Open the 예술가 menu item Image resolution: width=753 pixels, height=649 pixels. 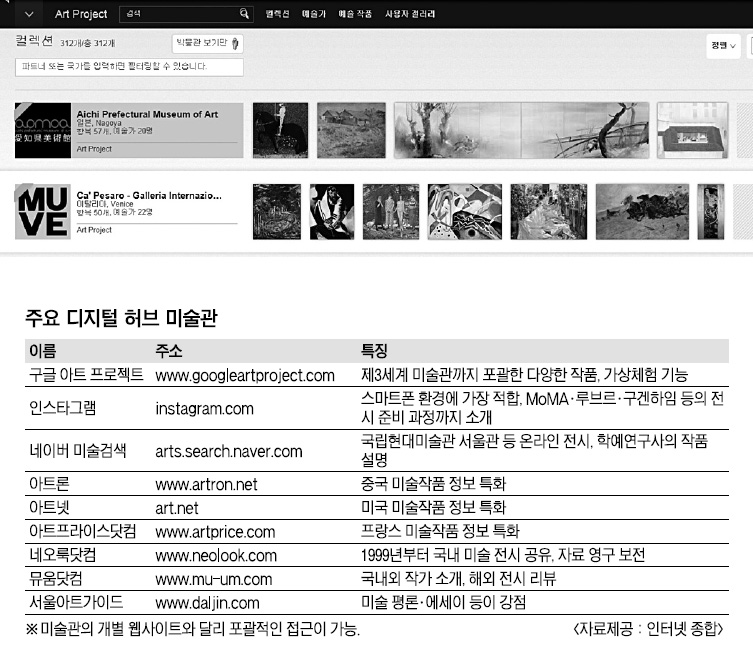click(314, 14)
